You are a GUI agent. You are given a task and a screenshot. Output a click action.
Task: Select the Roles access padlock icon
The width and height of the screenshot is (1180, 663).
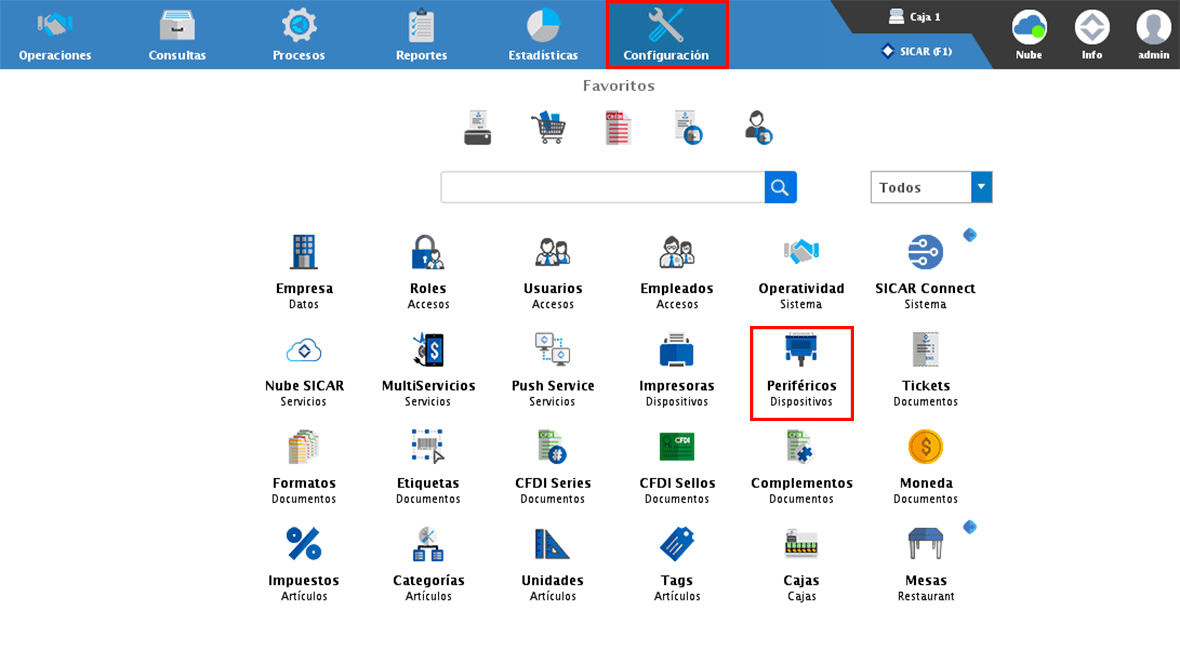coord(428,254)
